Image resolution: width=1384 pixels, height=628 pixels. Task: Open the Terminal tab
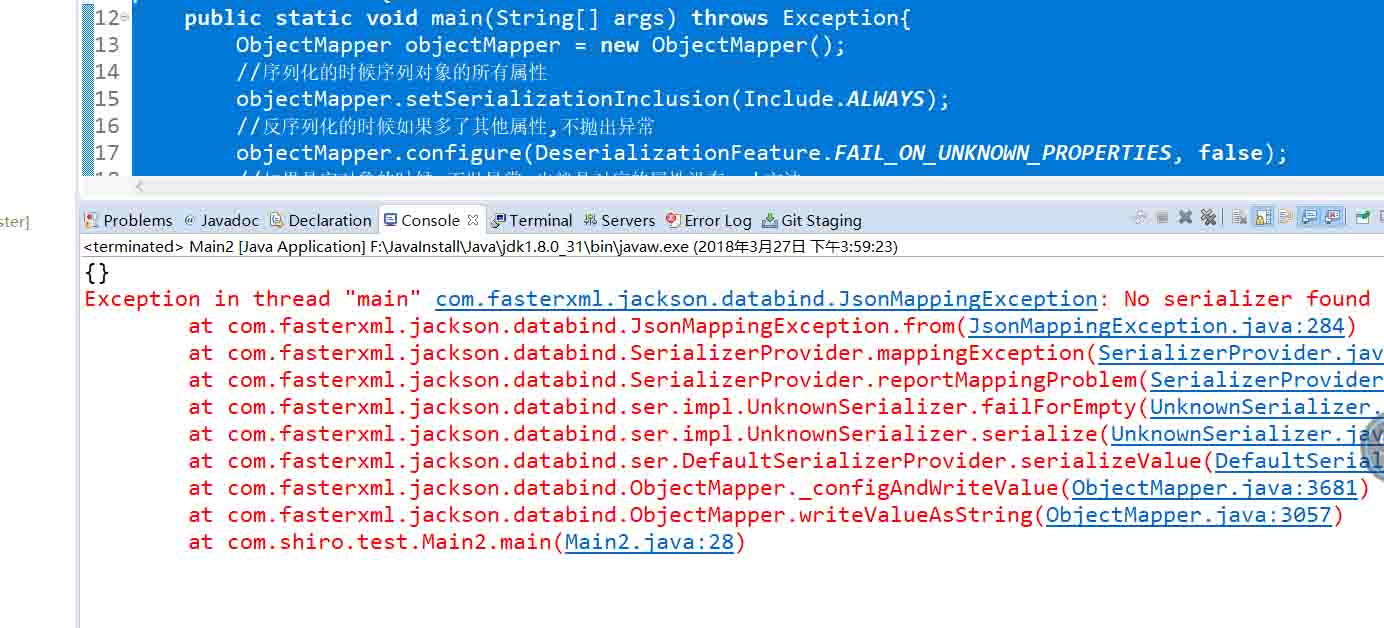tap(532, 220)
